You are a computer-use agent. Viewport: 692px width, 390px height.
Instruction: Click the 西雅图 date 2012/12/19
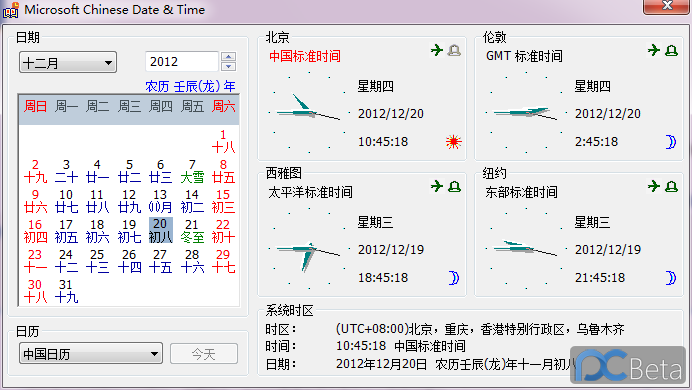click(x=391, y=249)
